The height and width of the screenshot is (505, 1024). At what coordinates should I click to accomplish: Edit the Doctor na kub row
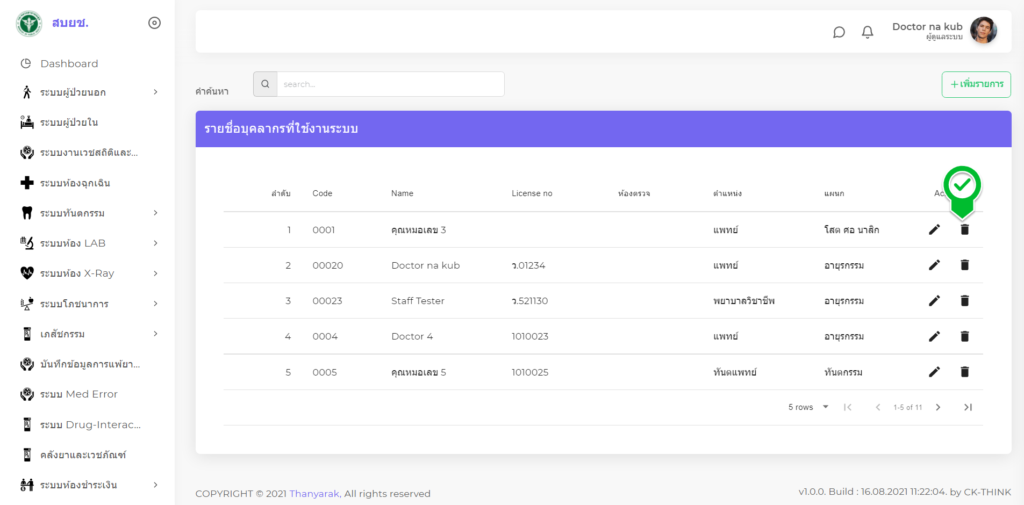934,265
